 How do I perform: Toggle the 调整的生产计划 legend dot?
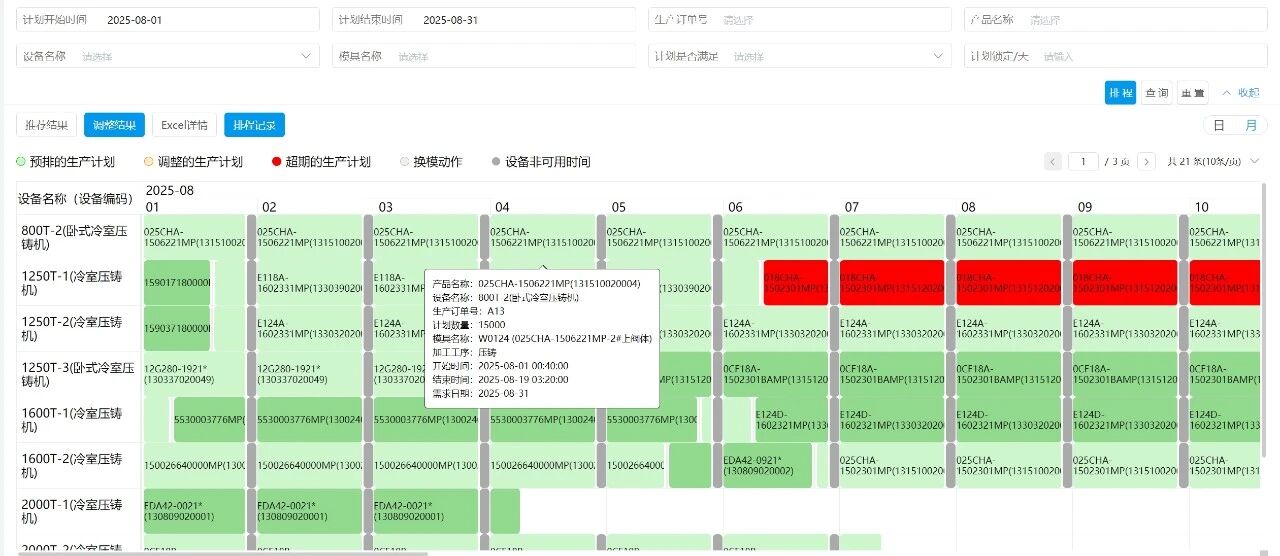pyautogui.click(x=149, y=161)
